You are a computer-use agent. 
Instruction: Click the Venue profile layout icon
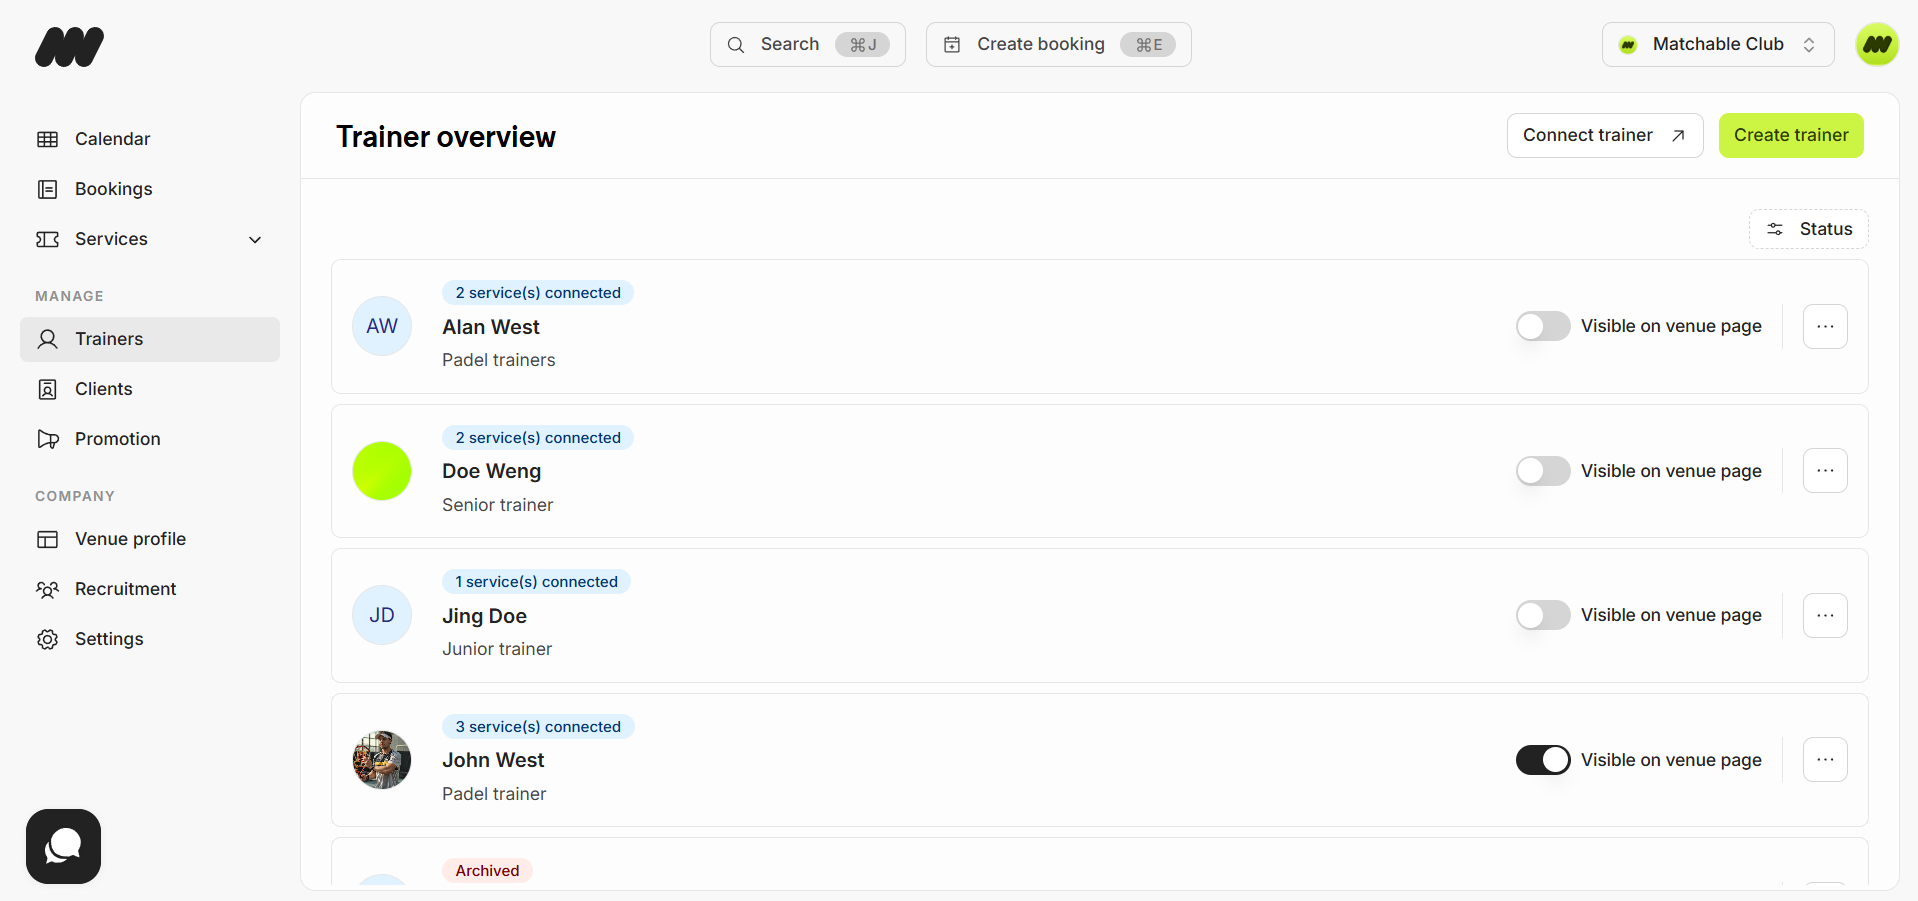pyautogui.click(x=47, y=539)
